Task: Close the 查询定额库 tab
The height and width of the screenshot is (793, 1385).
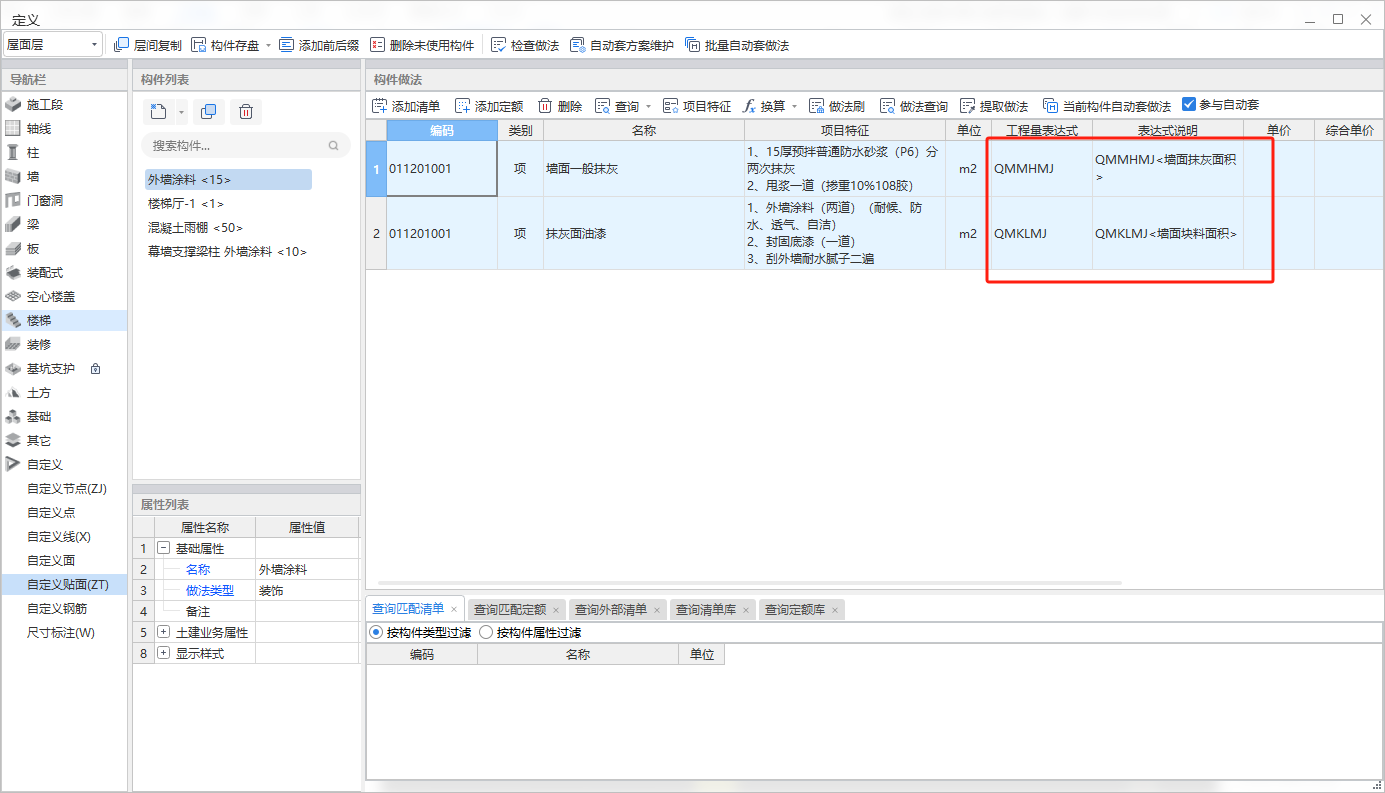Action: [x=835, y=609]
